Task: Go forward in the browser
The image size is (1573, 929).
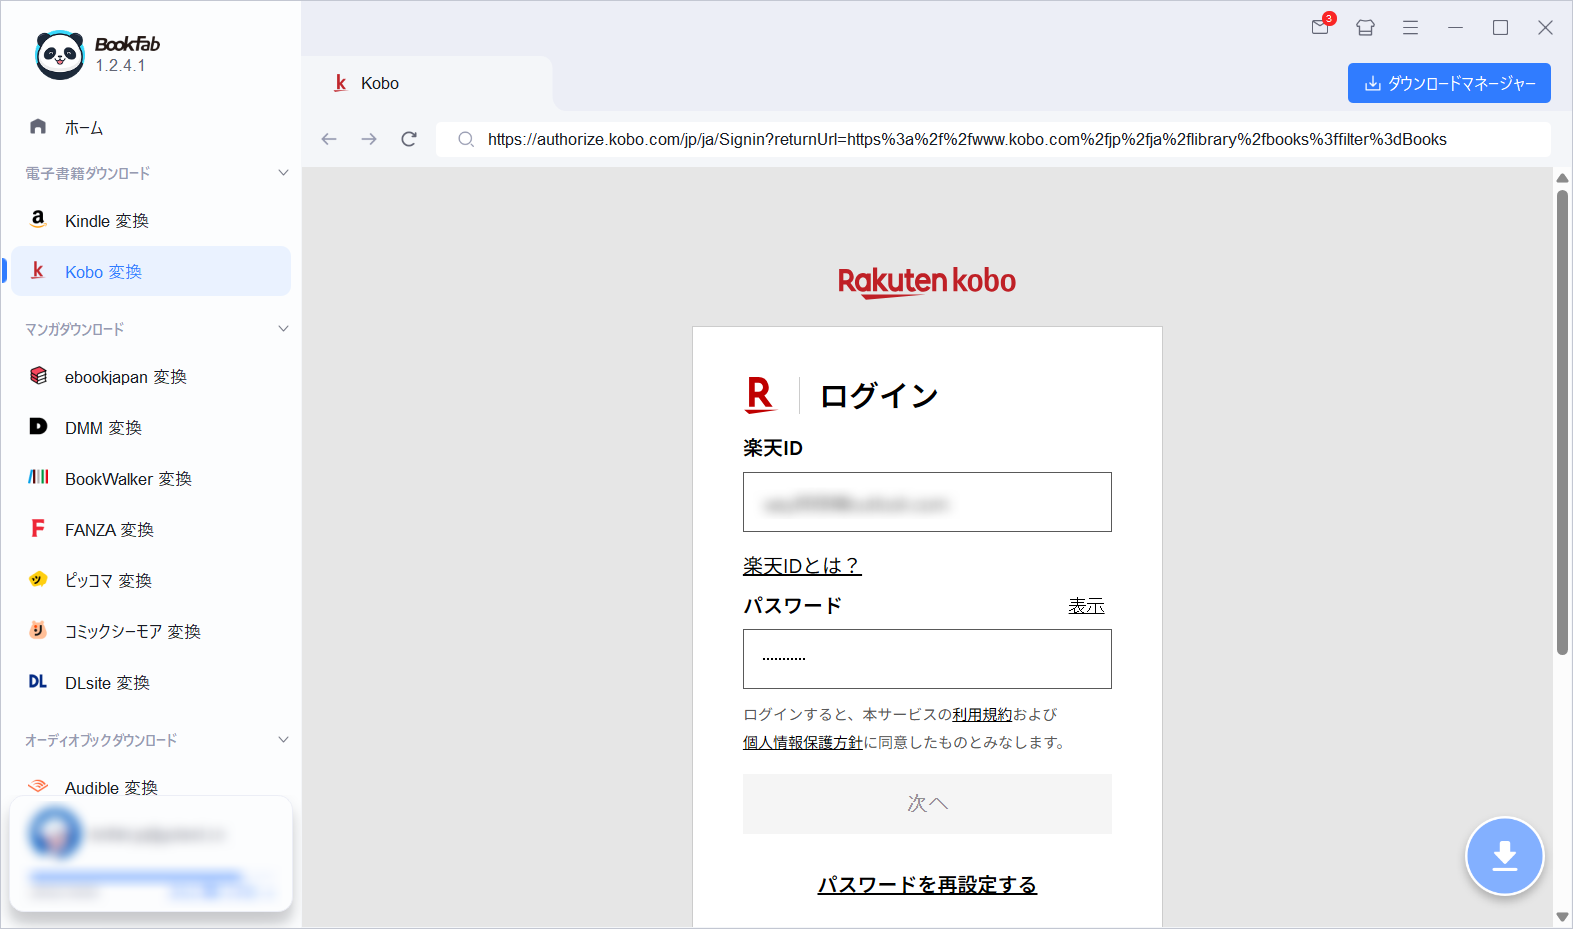Action: [369, 139]
